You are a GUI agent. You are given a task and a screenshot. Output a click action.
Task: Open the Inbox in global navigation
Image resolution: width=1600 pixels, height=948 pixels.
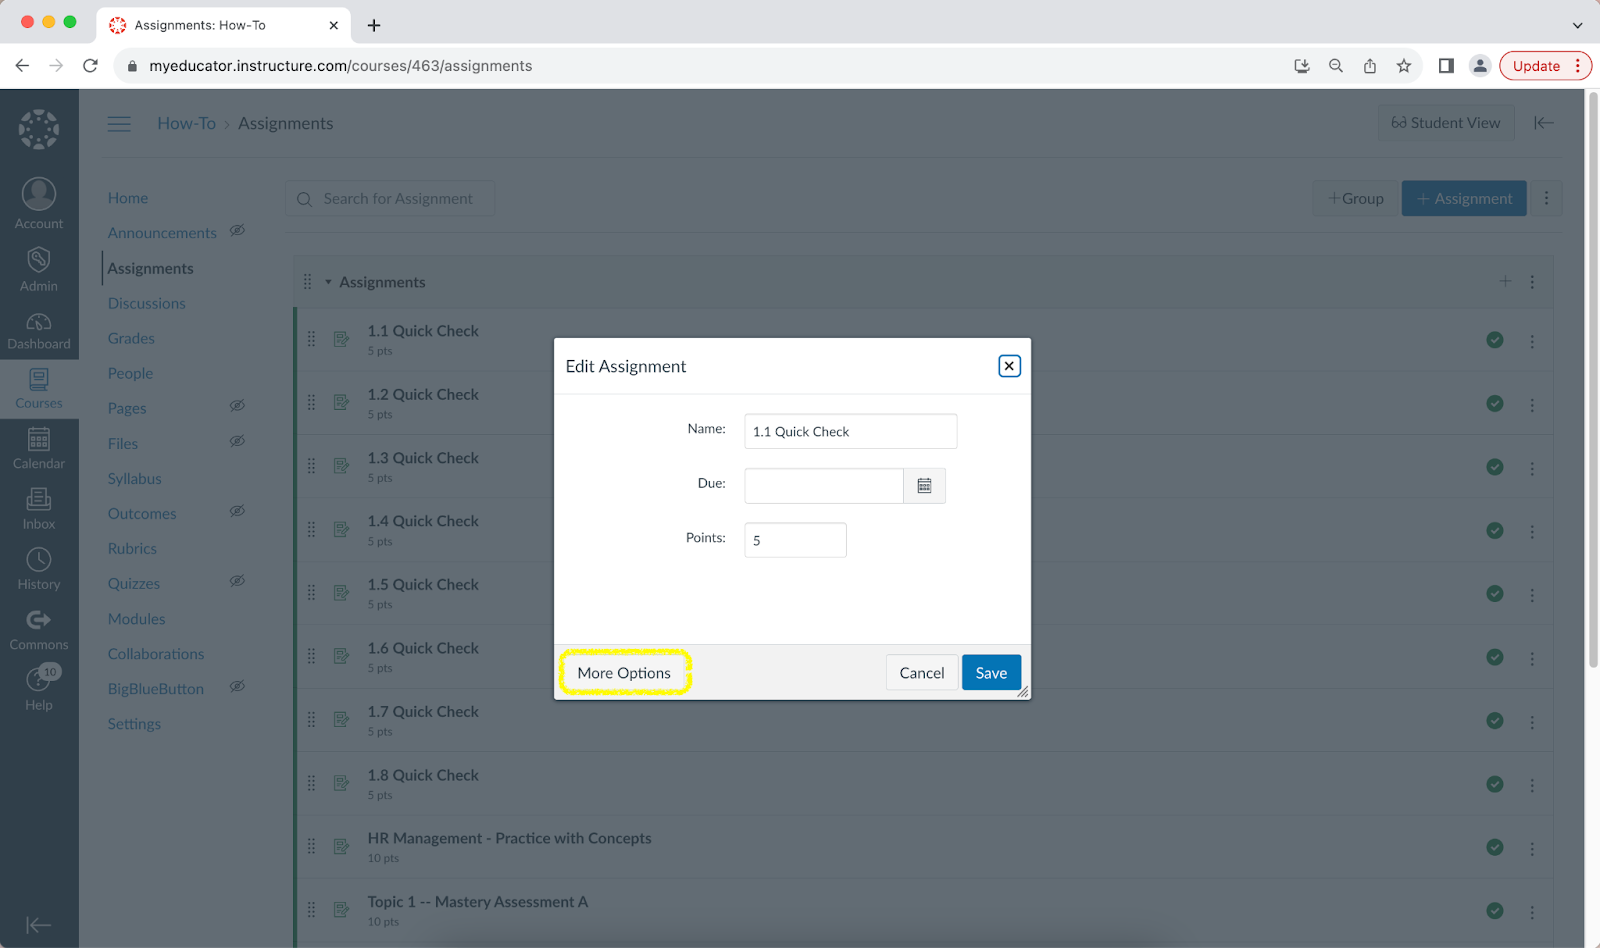click(x=39, y=508)
